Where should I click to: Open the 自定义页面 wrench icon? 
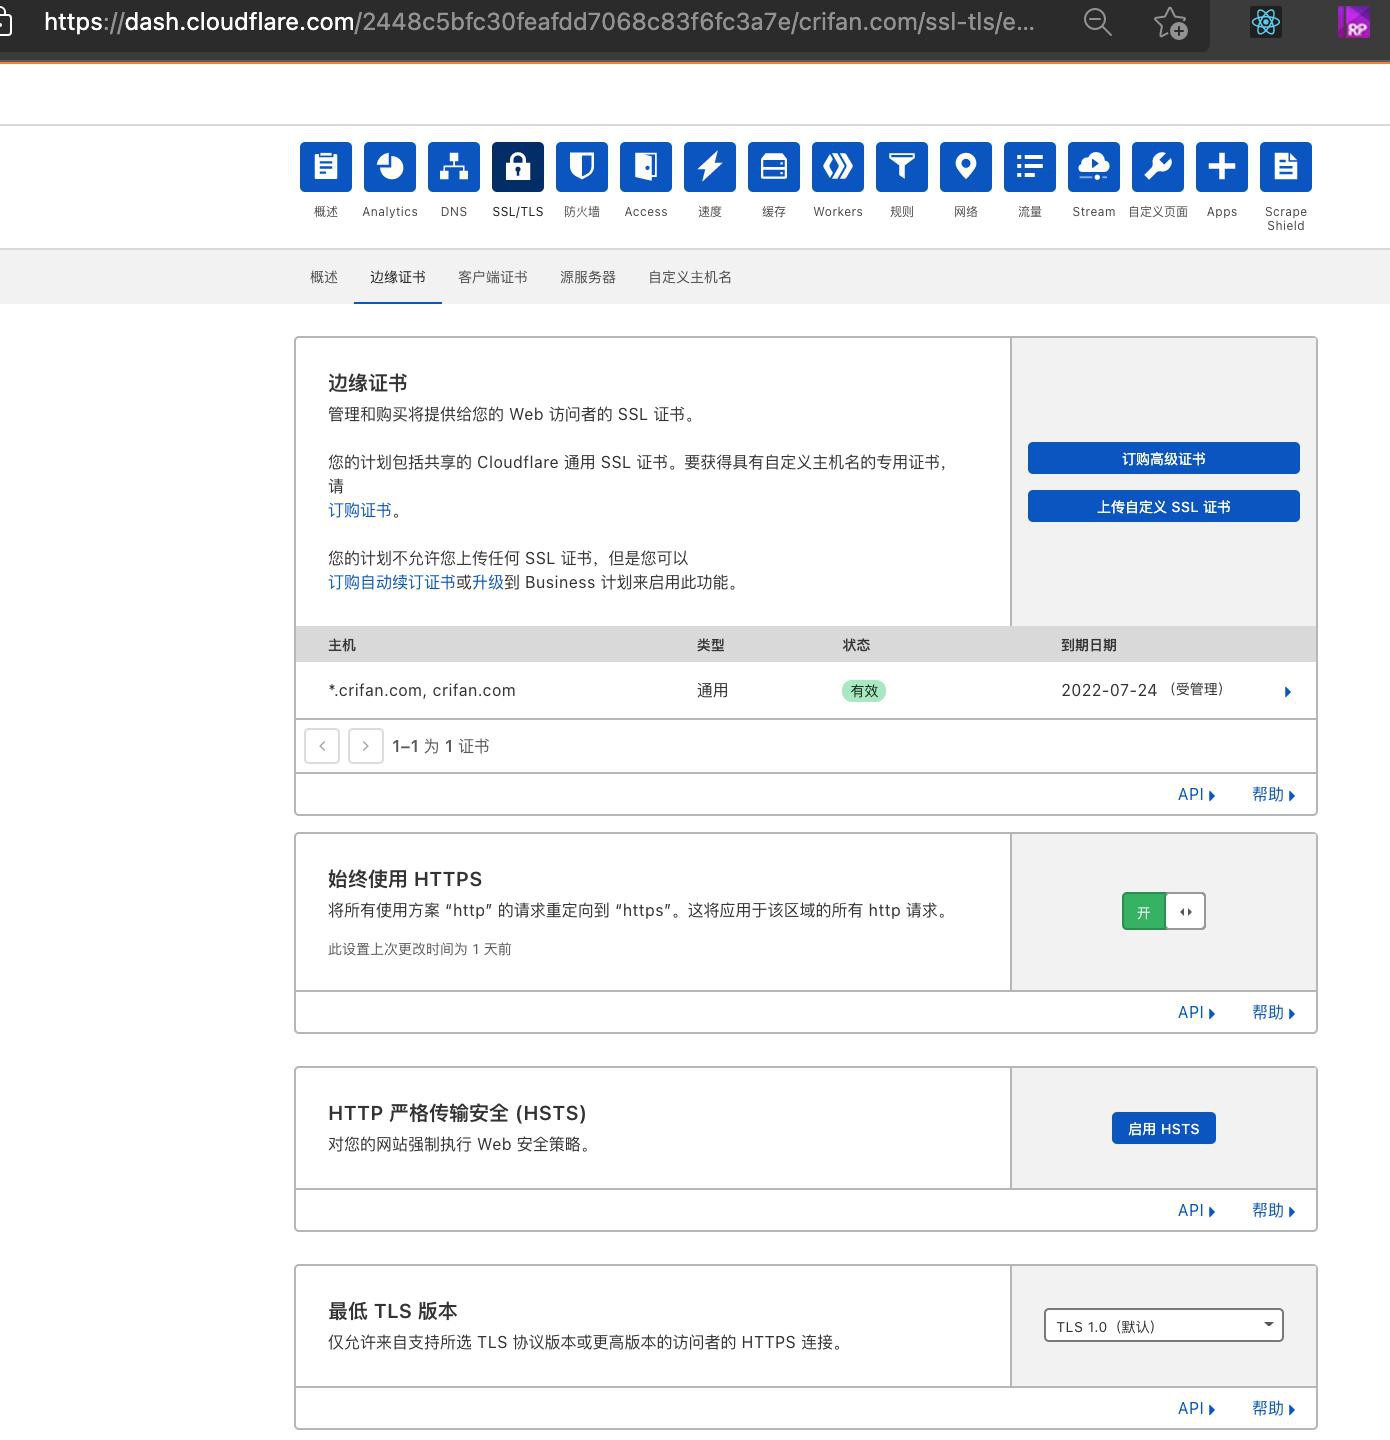1158,166
